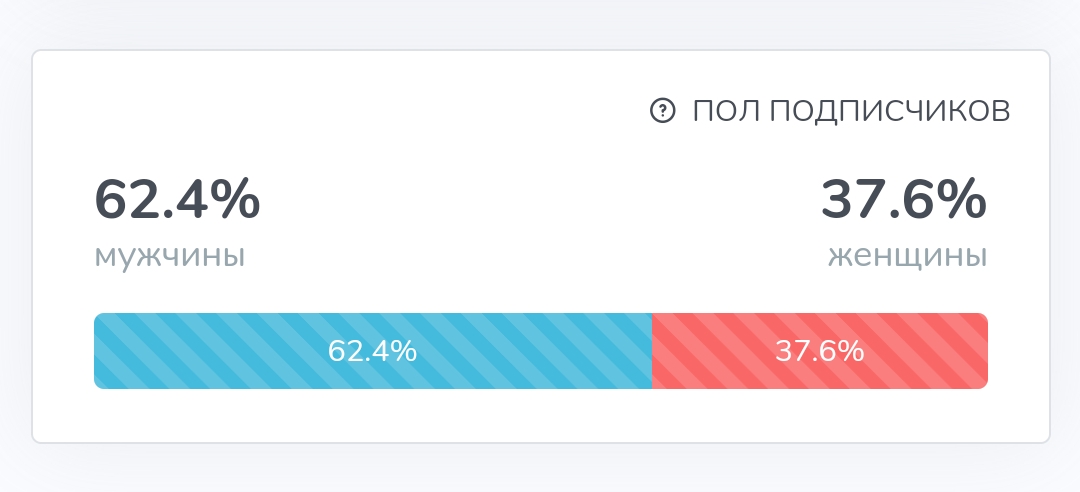1080x492 pixels.
Task: Click the 37.6% text inside red bar
Action: (819, 351)
